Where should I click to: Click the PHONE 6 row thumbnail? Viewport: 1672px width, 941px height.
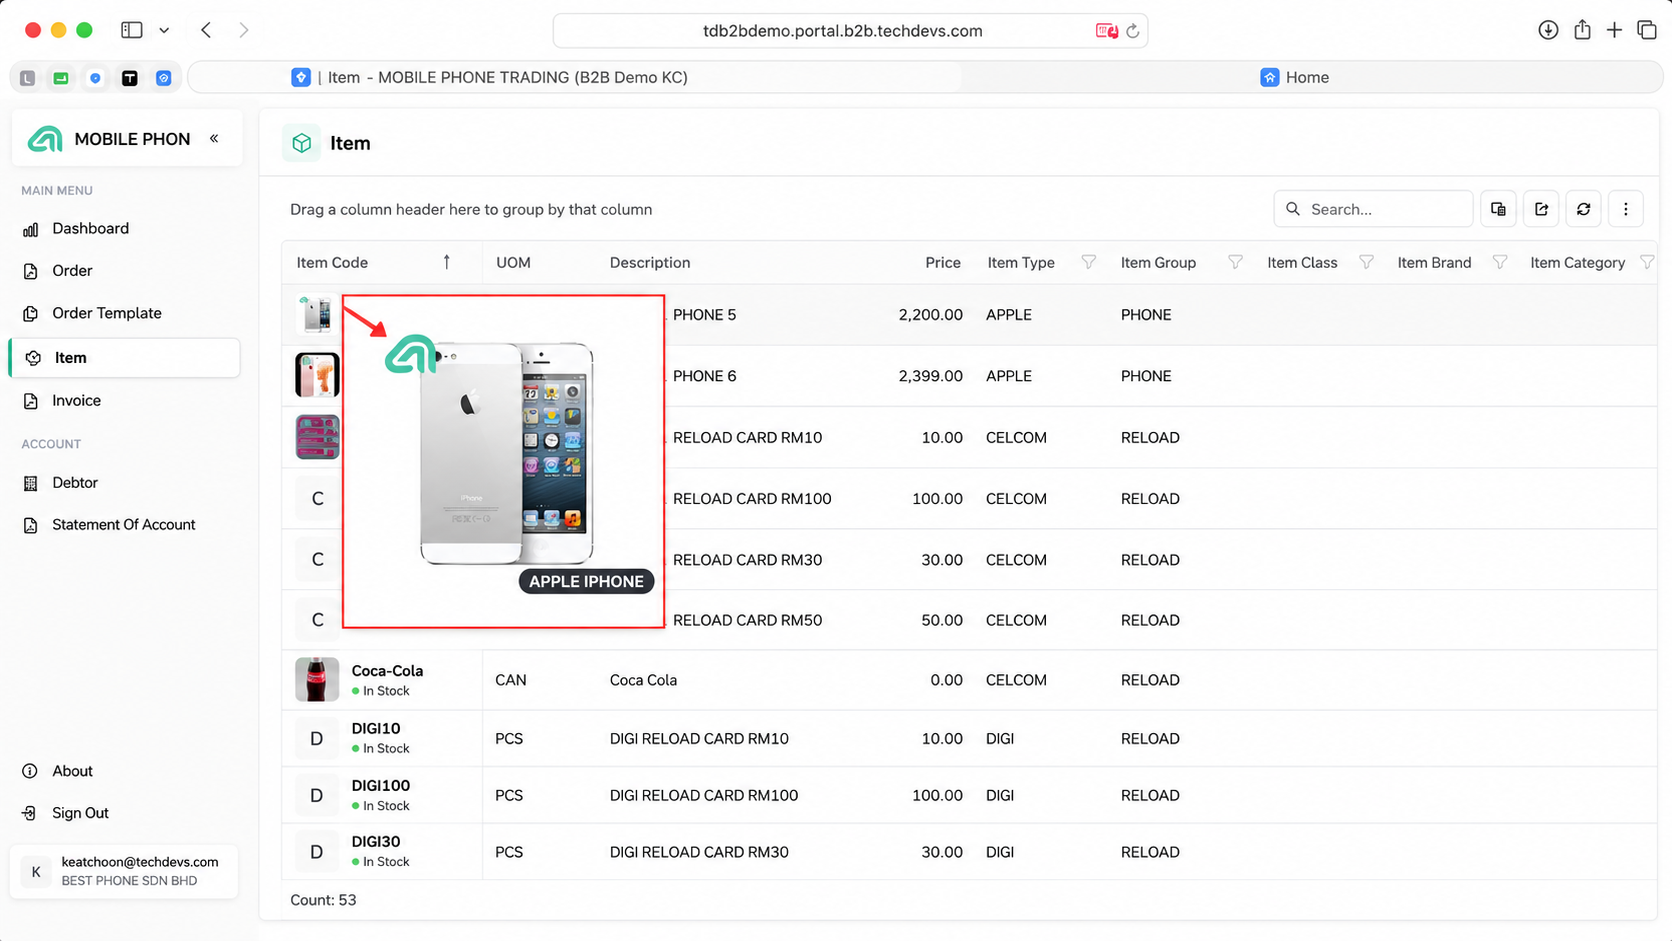[x=317, y=376]
